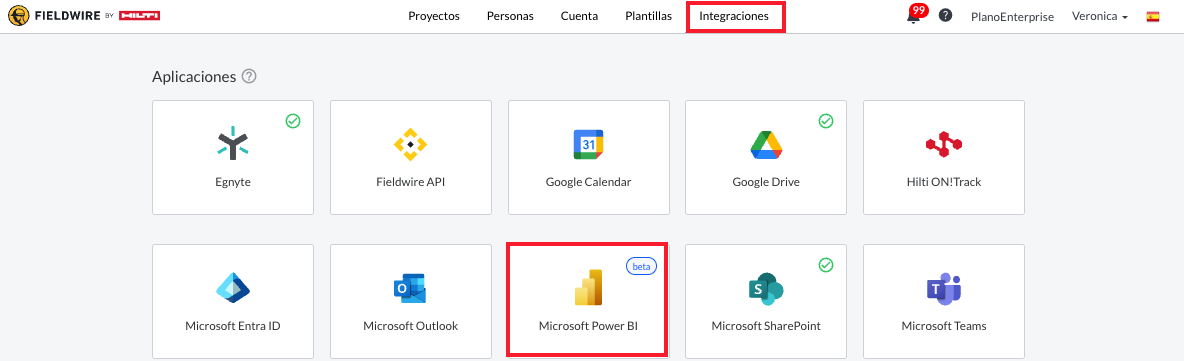Go to the Proyectos tab
This screenshot has height=361, width=1184.
point(434,16)
